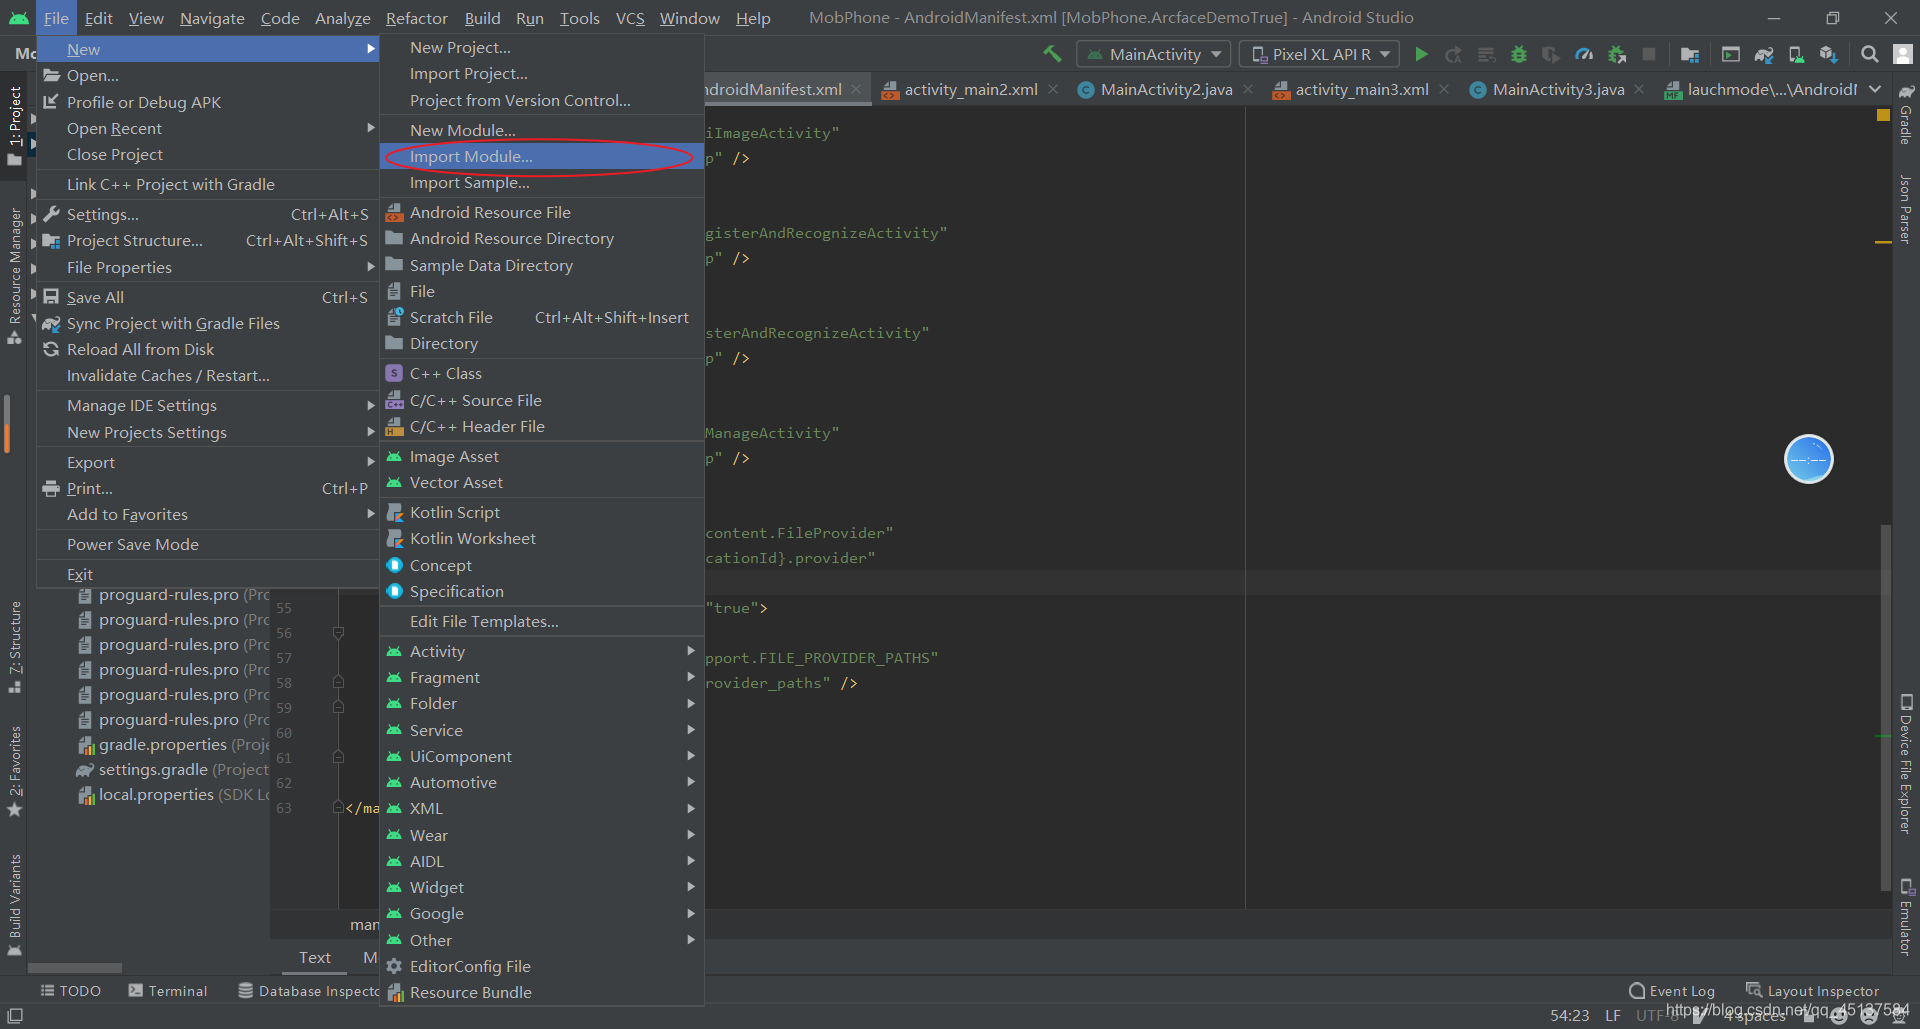Open the Gradle tool window
Screen dimensions: 1920x1029
point(1906,115)
